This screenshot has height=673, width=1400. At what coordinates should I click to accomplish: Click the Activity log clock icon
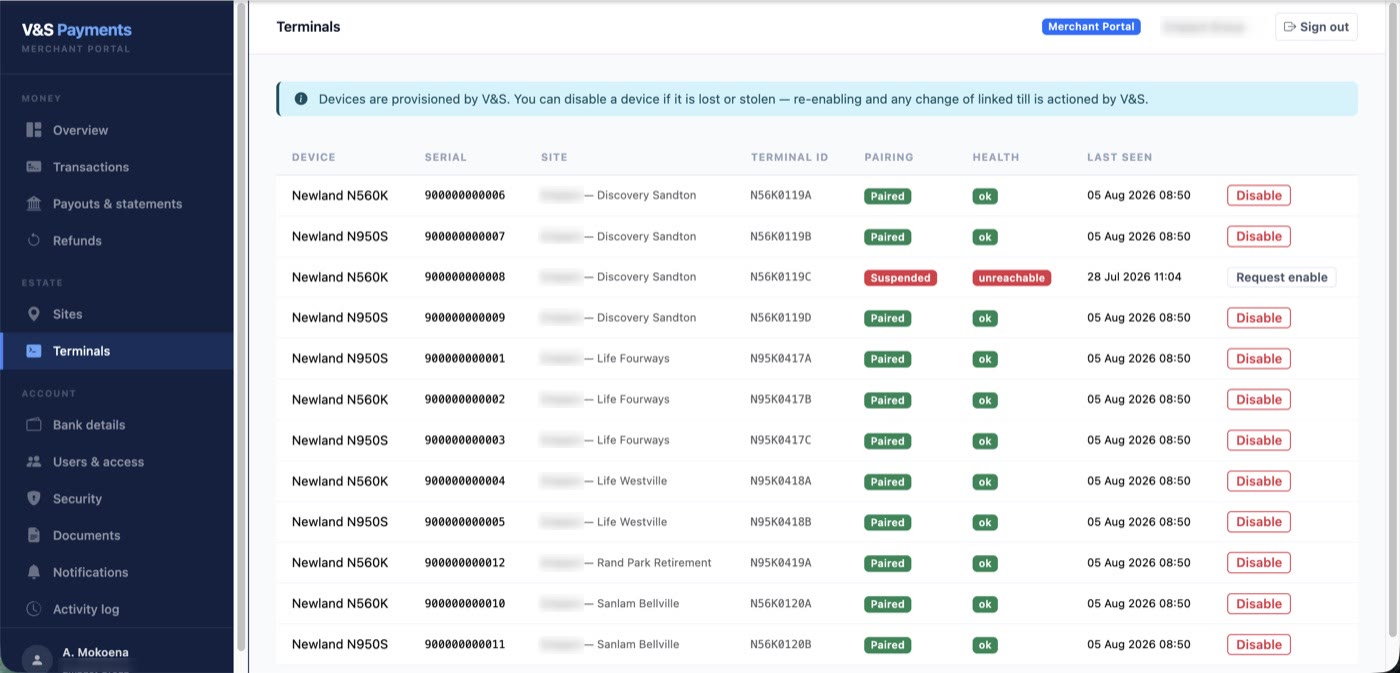tap(34, 609)
